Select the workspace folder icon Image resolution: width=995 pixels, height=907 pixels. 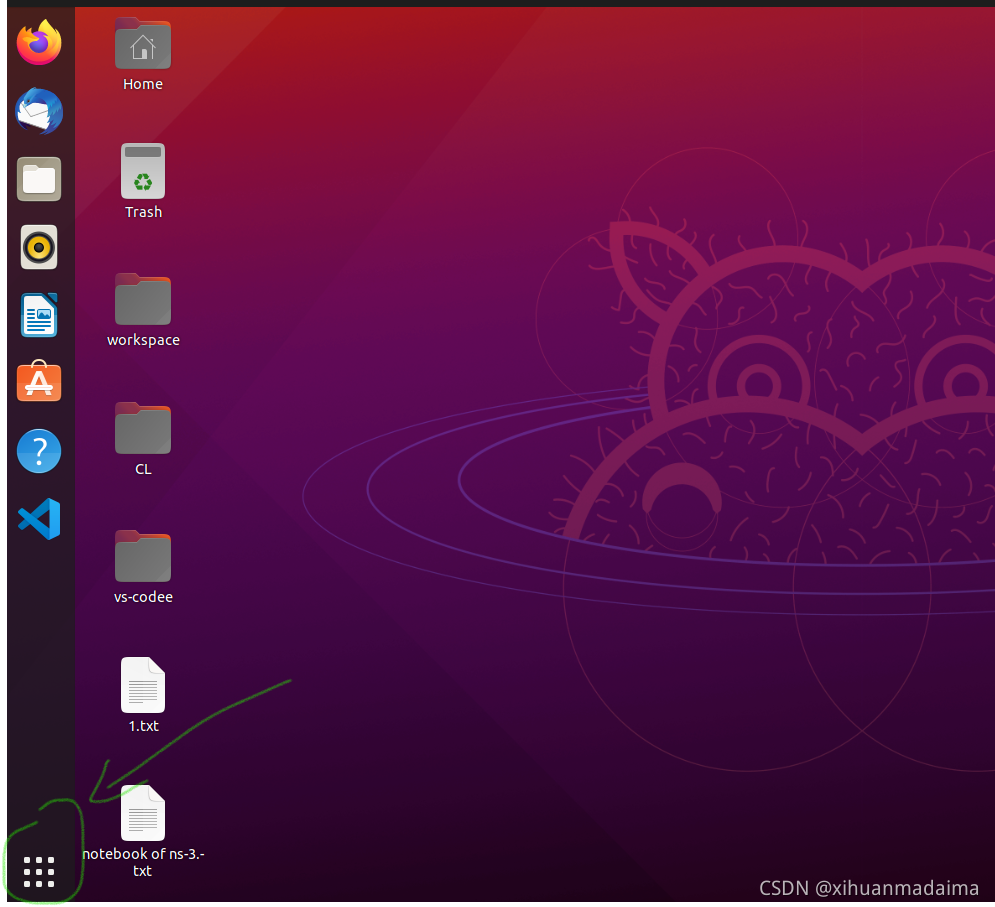coord(143,299)
